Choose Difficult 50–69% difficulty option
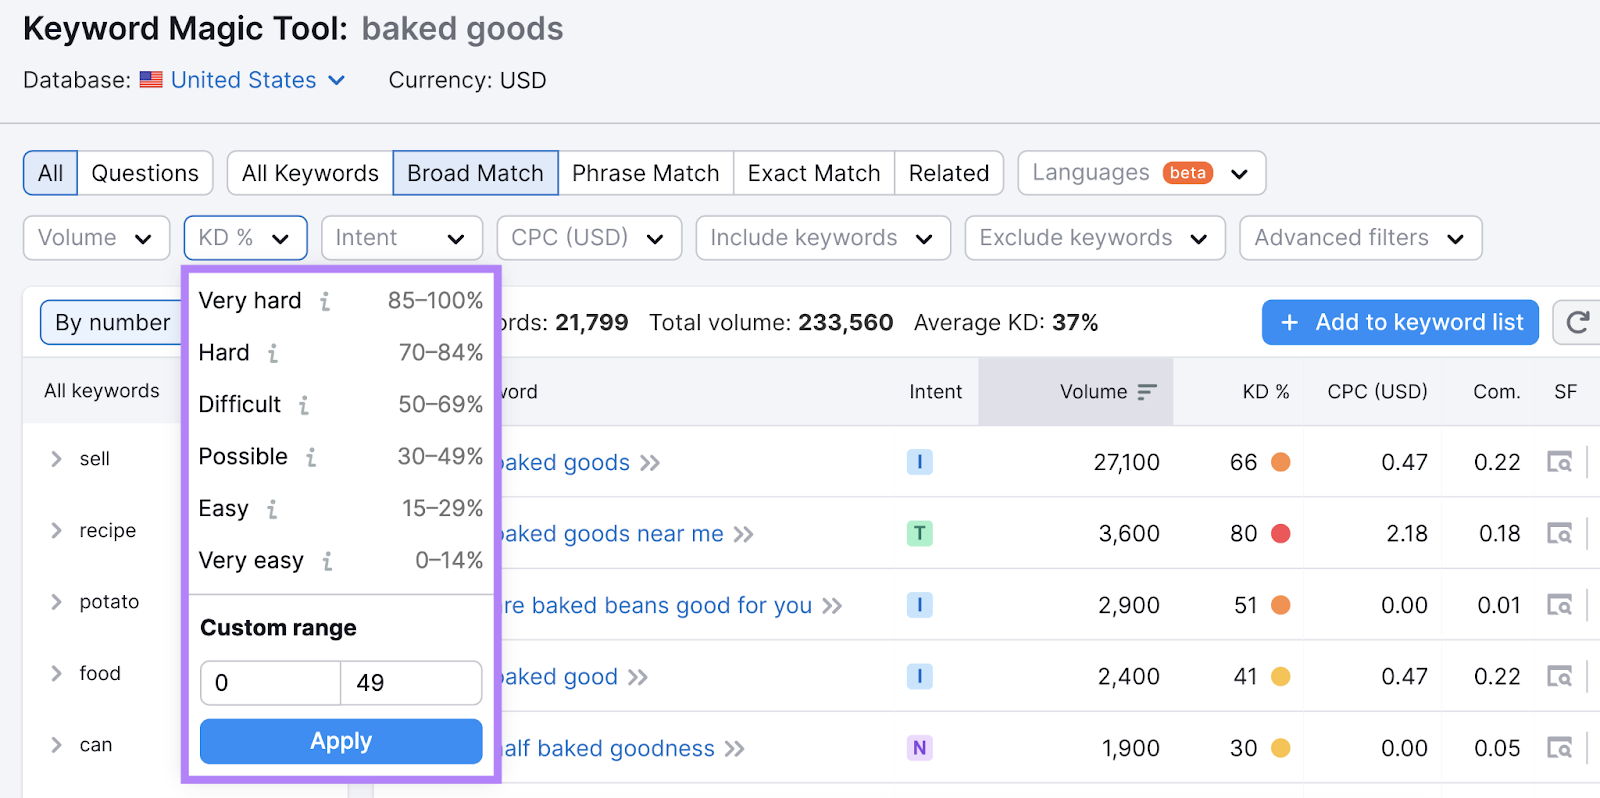This screenshot has height=798, width=1600. (x=341, y=405)
